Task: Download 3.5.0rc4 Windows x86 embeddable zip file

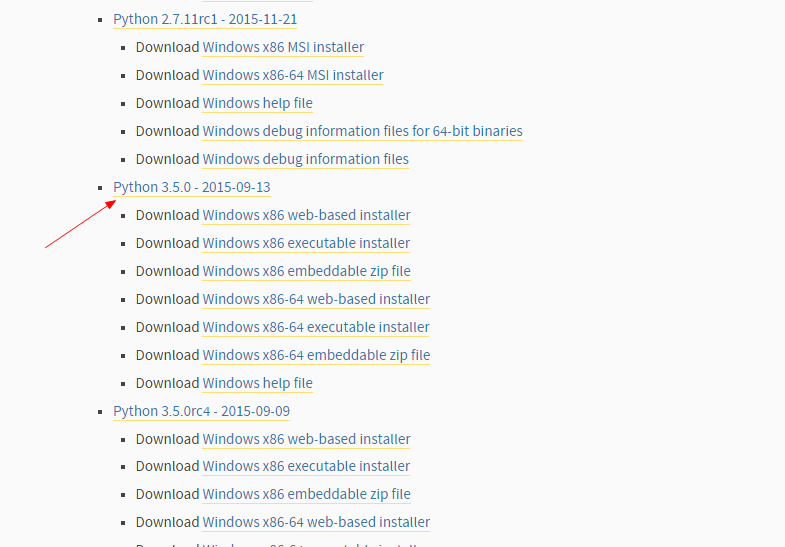Action: click(306, 495)
